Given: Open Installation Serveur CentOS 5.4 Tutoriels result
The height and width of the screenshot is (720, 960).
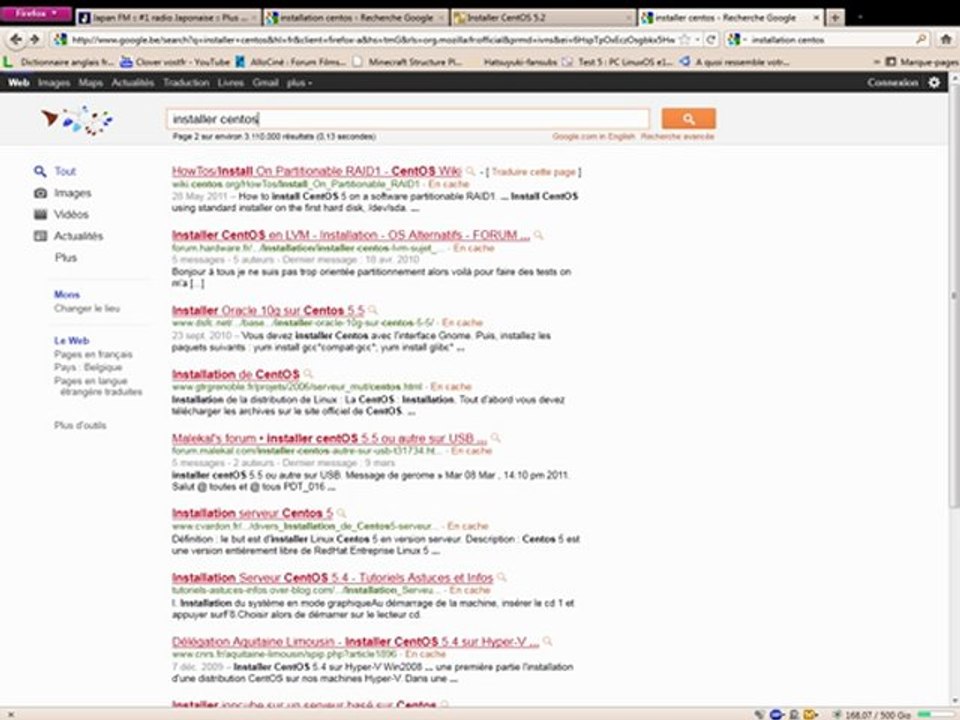Looking at the screenshot, I should coord(332,577).
